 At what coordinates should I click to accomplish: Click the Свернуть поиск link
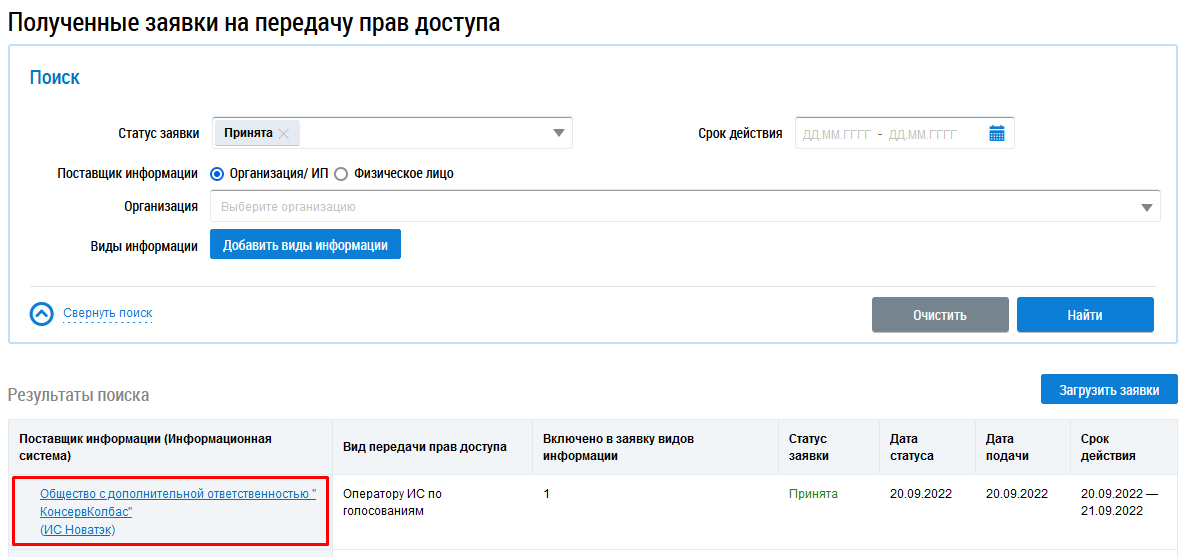(108, 313)
